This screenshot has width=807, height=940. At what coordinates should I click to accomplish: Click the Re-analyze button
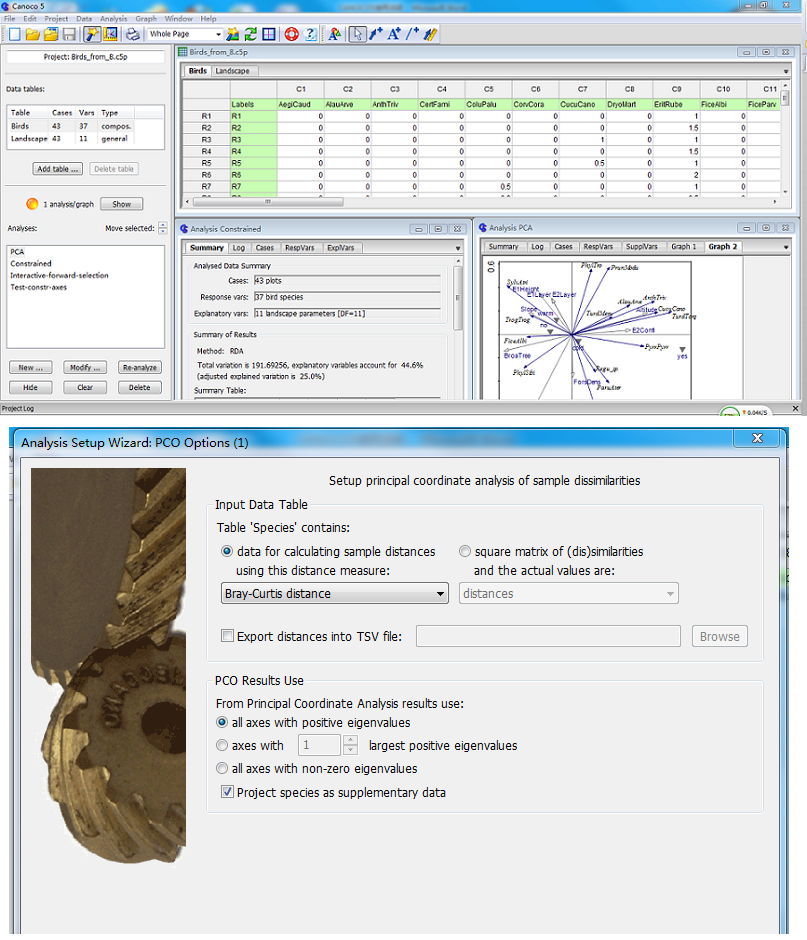point(140,367)
